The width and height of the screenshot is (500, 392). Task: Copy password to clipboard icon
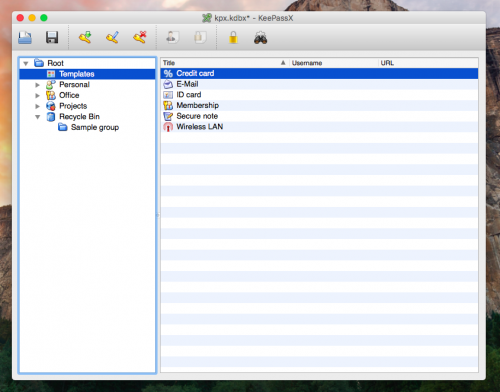[200, 37]
